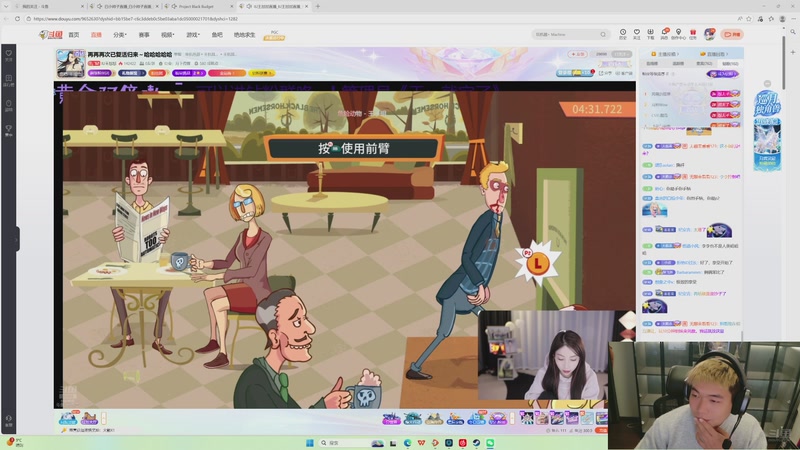Click the unicorn promotion banner on the right
This screenshot has width=800, height=450.
767,131
